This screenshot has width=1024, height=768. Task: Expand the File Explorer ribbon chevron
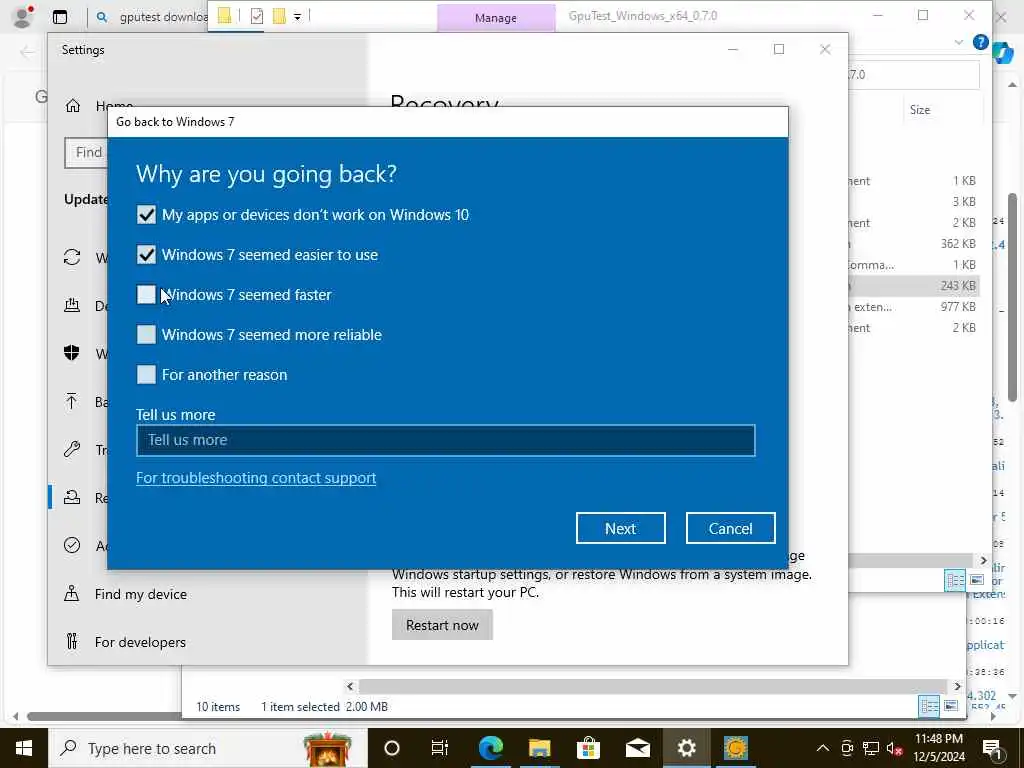(x=958, y=42)
